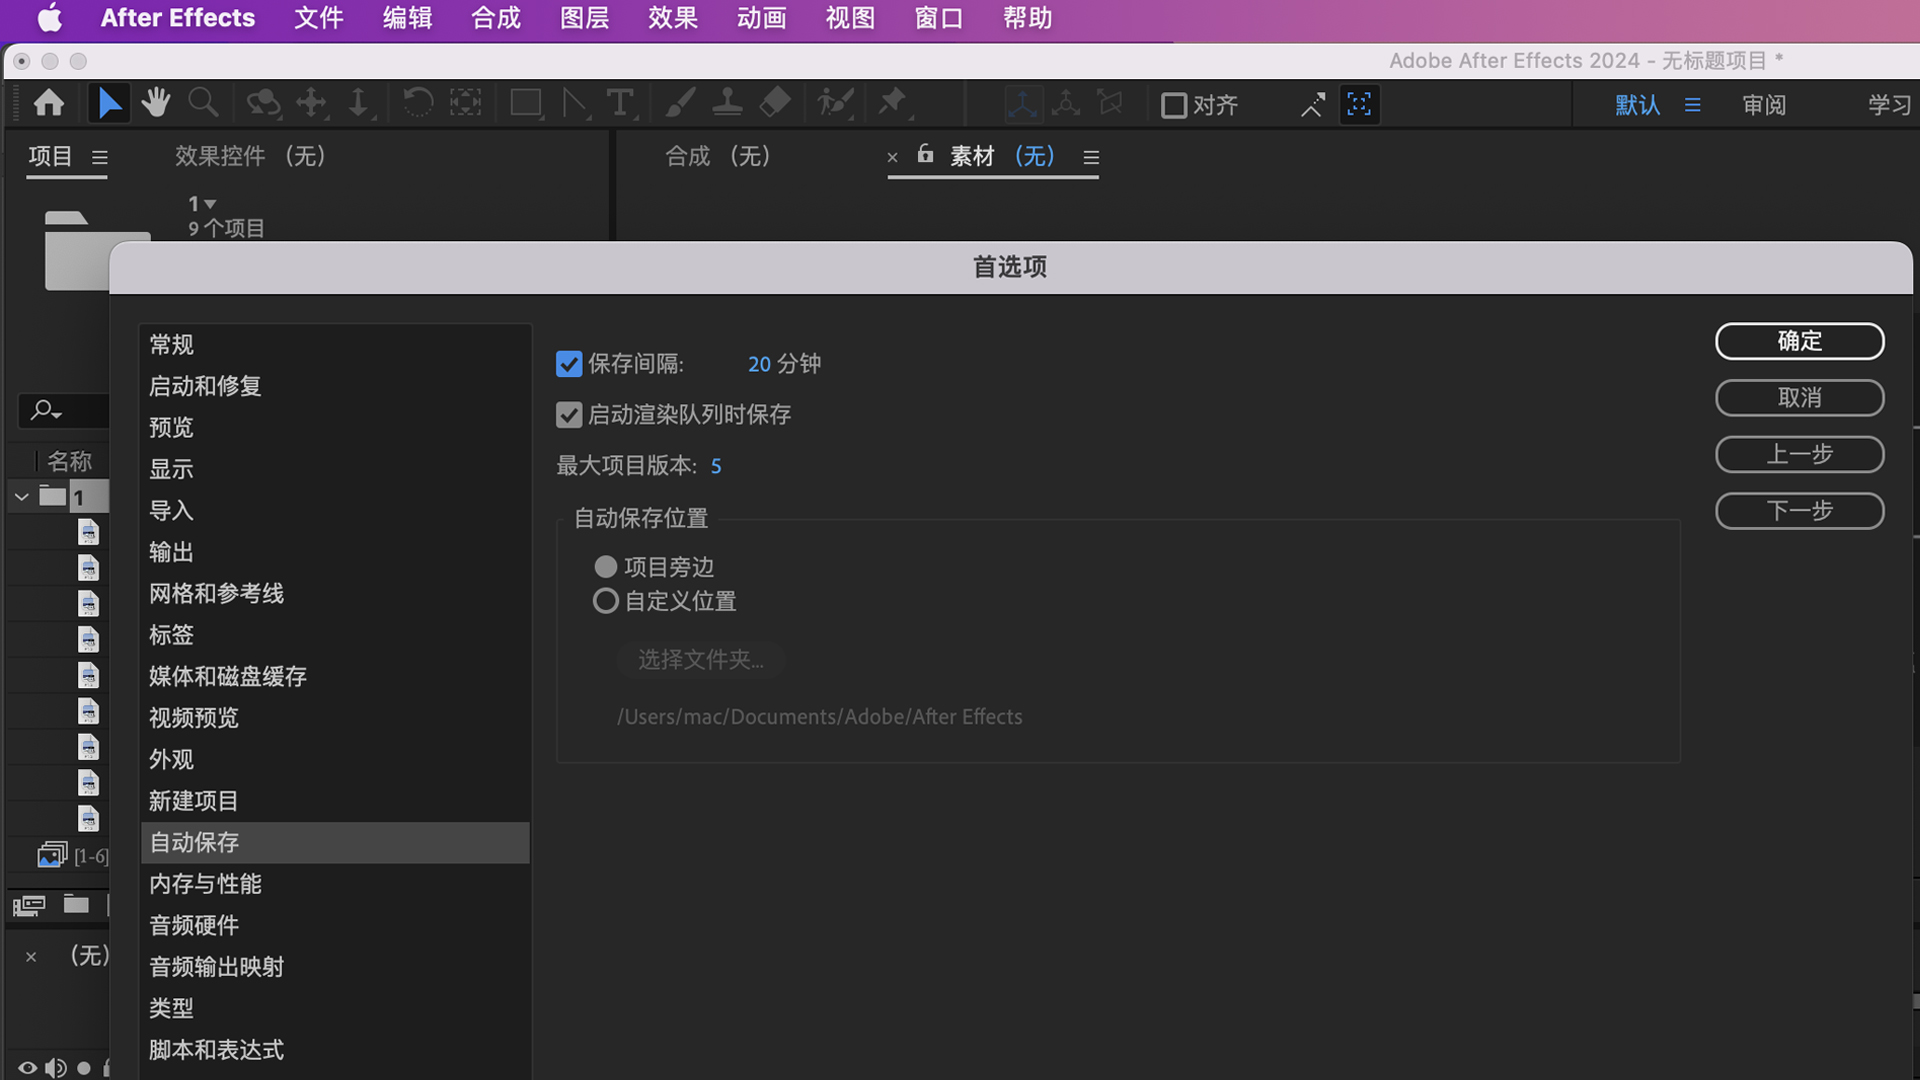Select the Rectangle shape tool
Screen dimensions: 1920x1080
pos(526,103)
